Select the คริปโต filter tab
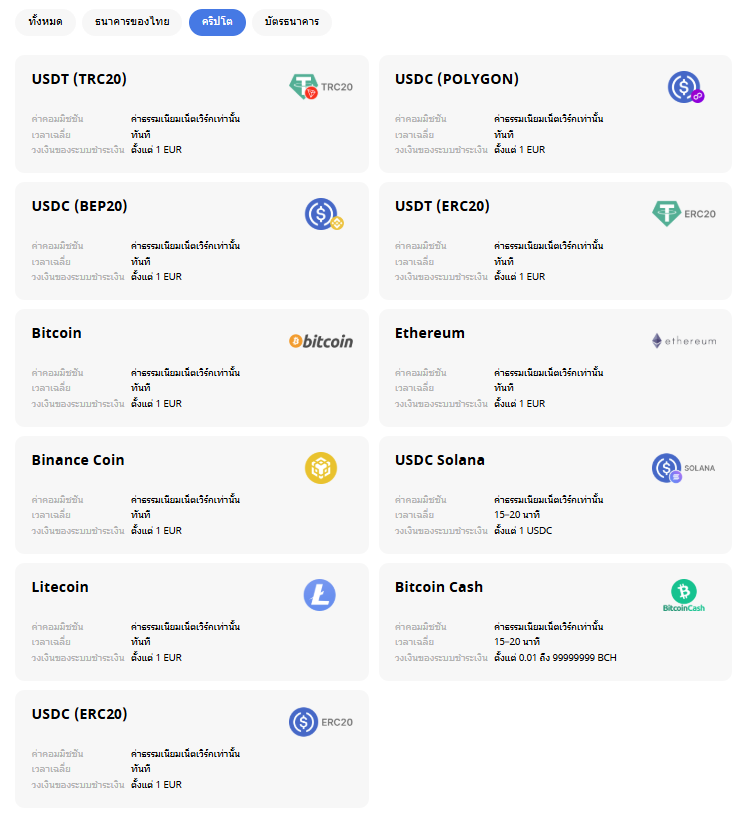The width and height of the screenshot is (742, 815). [217, 22]
